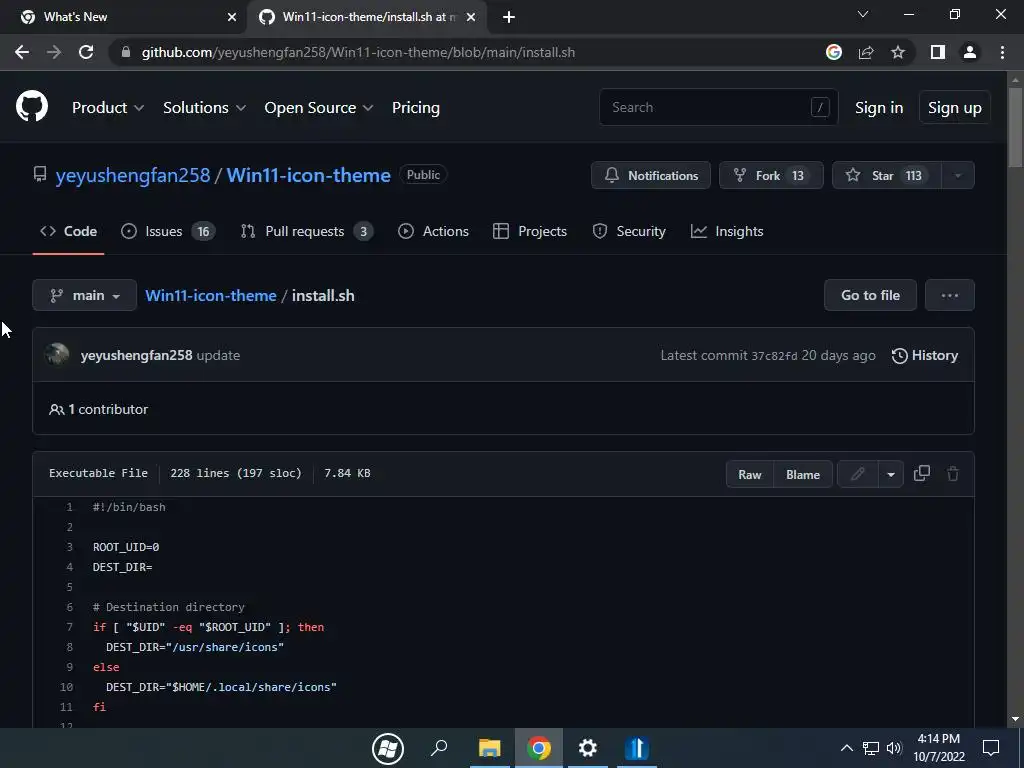Switch to the Issues tab
This screenshot has width=1024, height=768.
click(x=168, y=231)
